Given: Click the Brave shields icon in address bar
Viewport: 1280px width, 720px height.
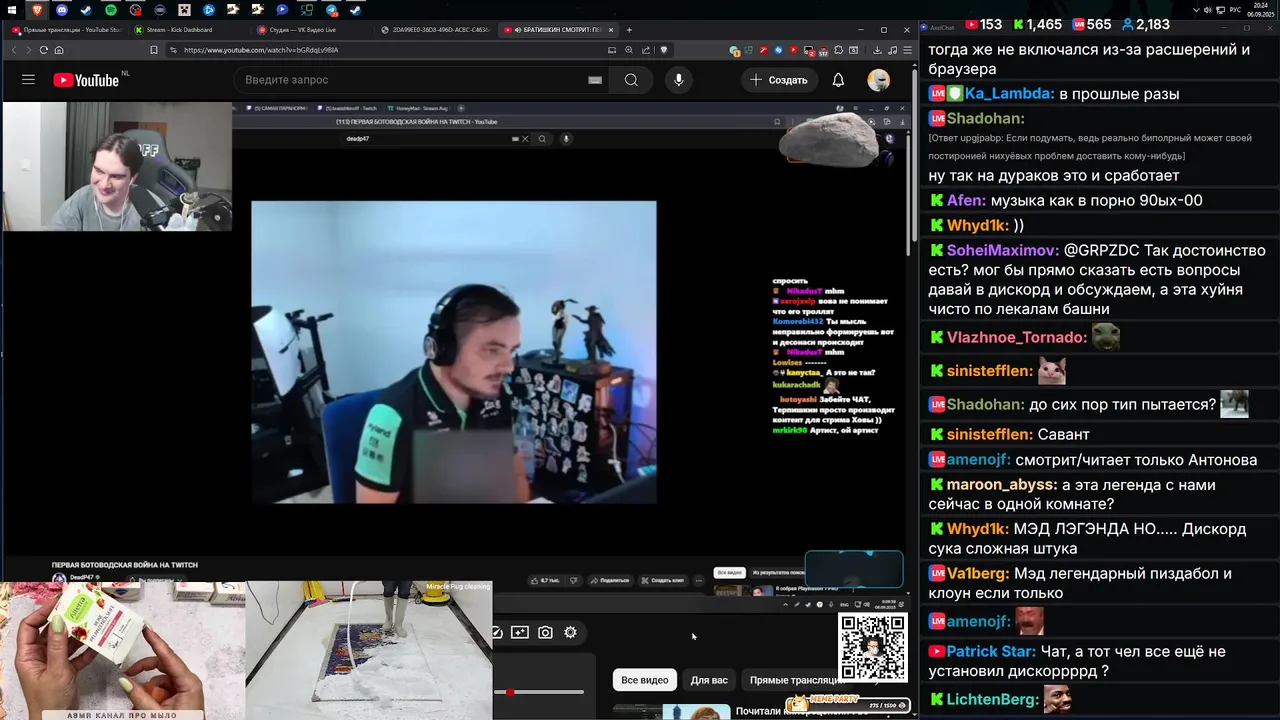Looking at the screenshot, I should 663,50.
